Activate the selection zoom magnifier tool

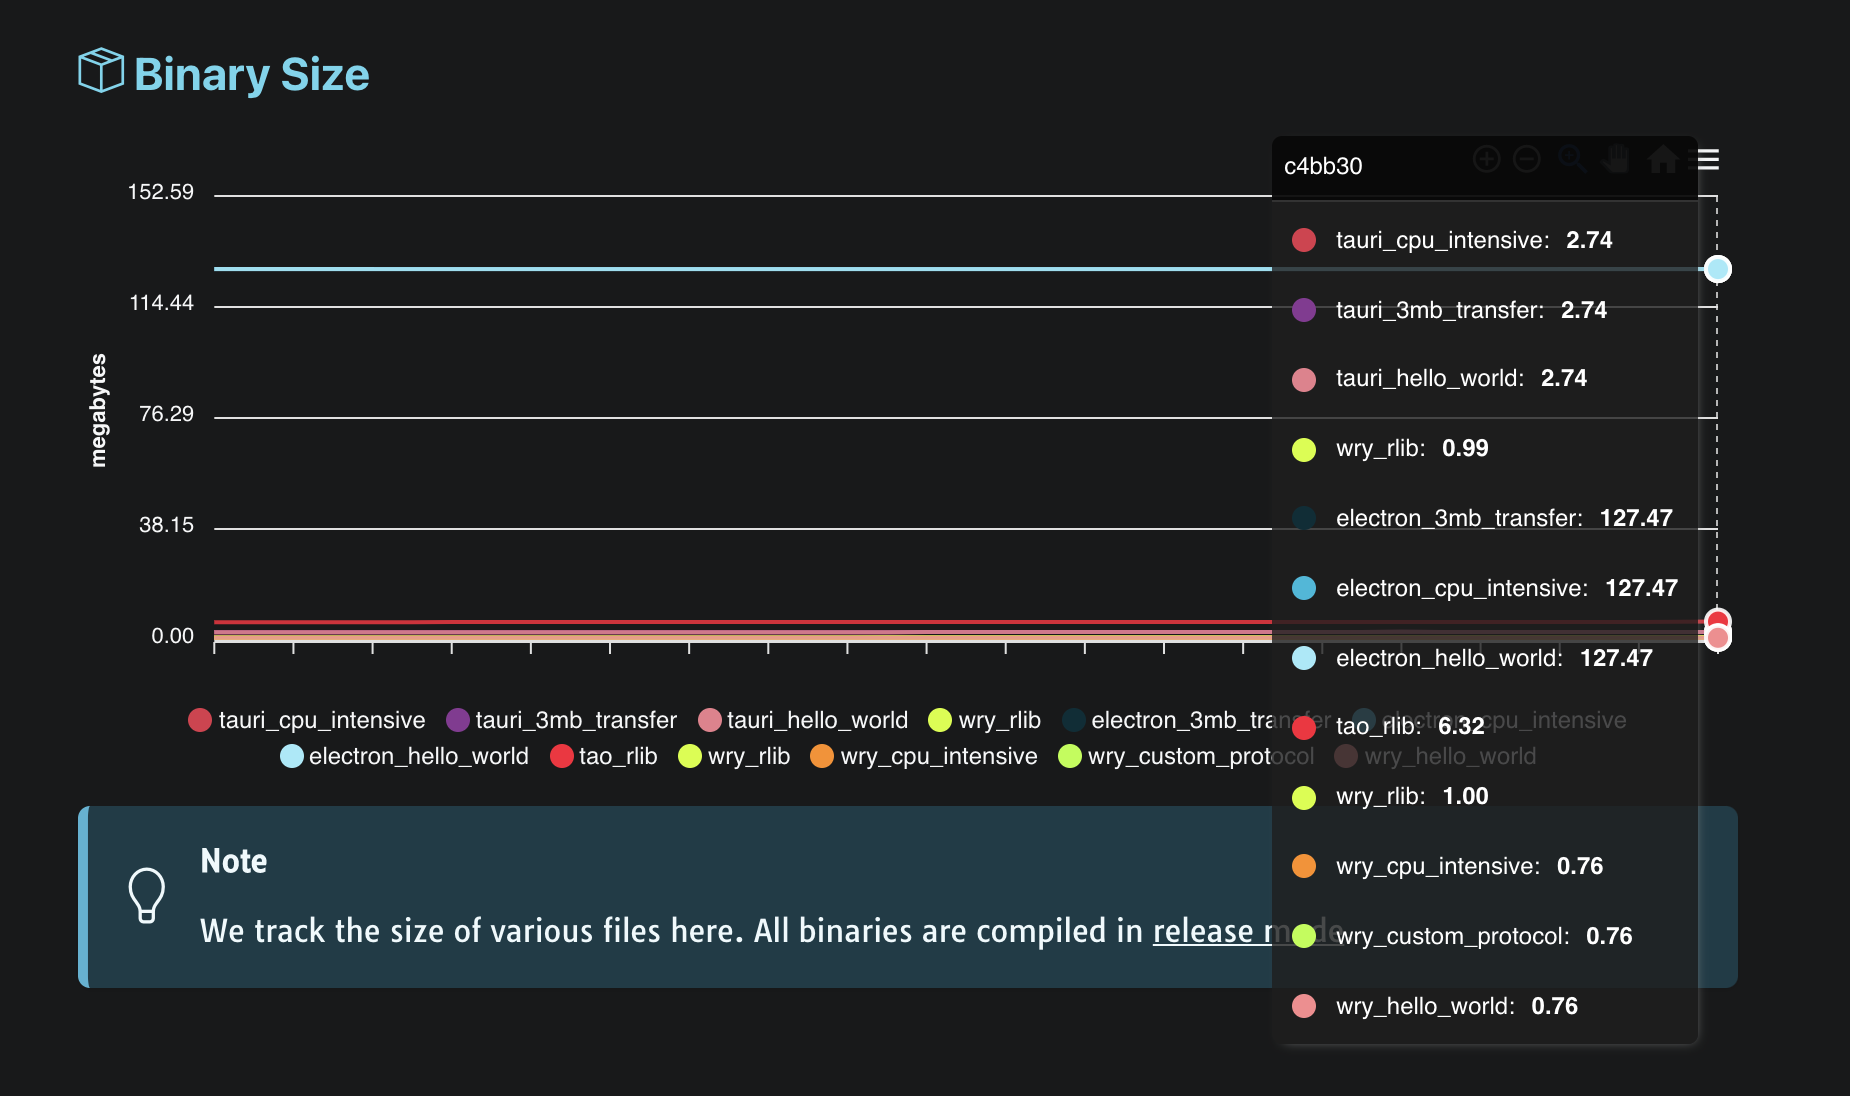coord(1571,159)
